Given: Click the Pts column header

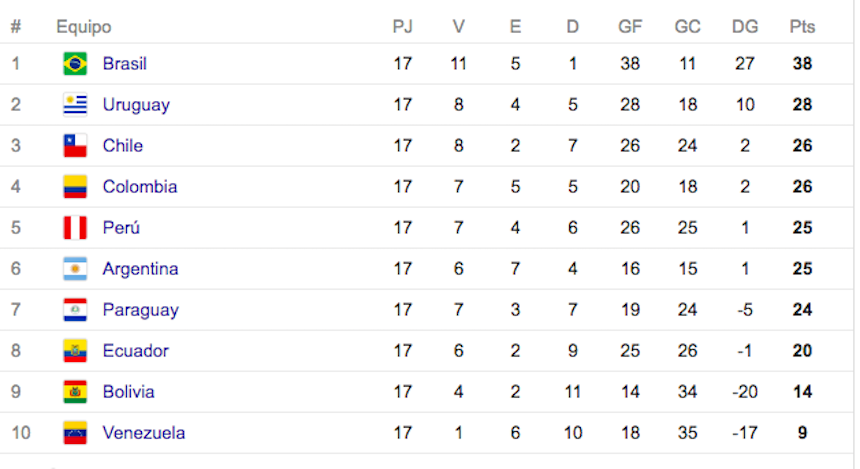Looking at the screenshot, I should point(802,27).
